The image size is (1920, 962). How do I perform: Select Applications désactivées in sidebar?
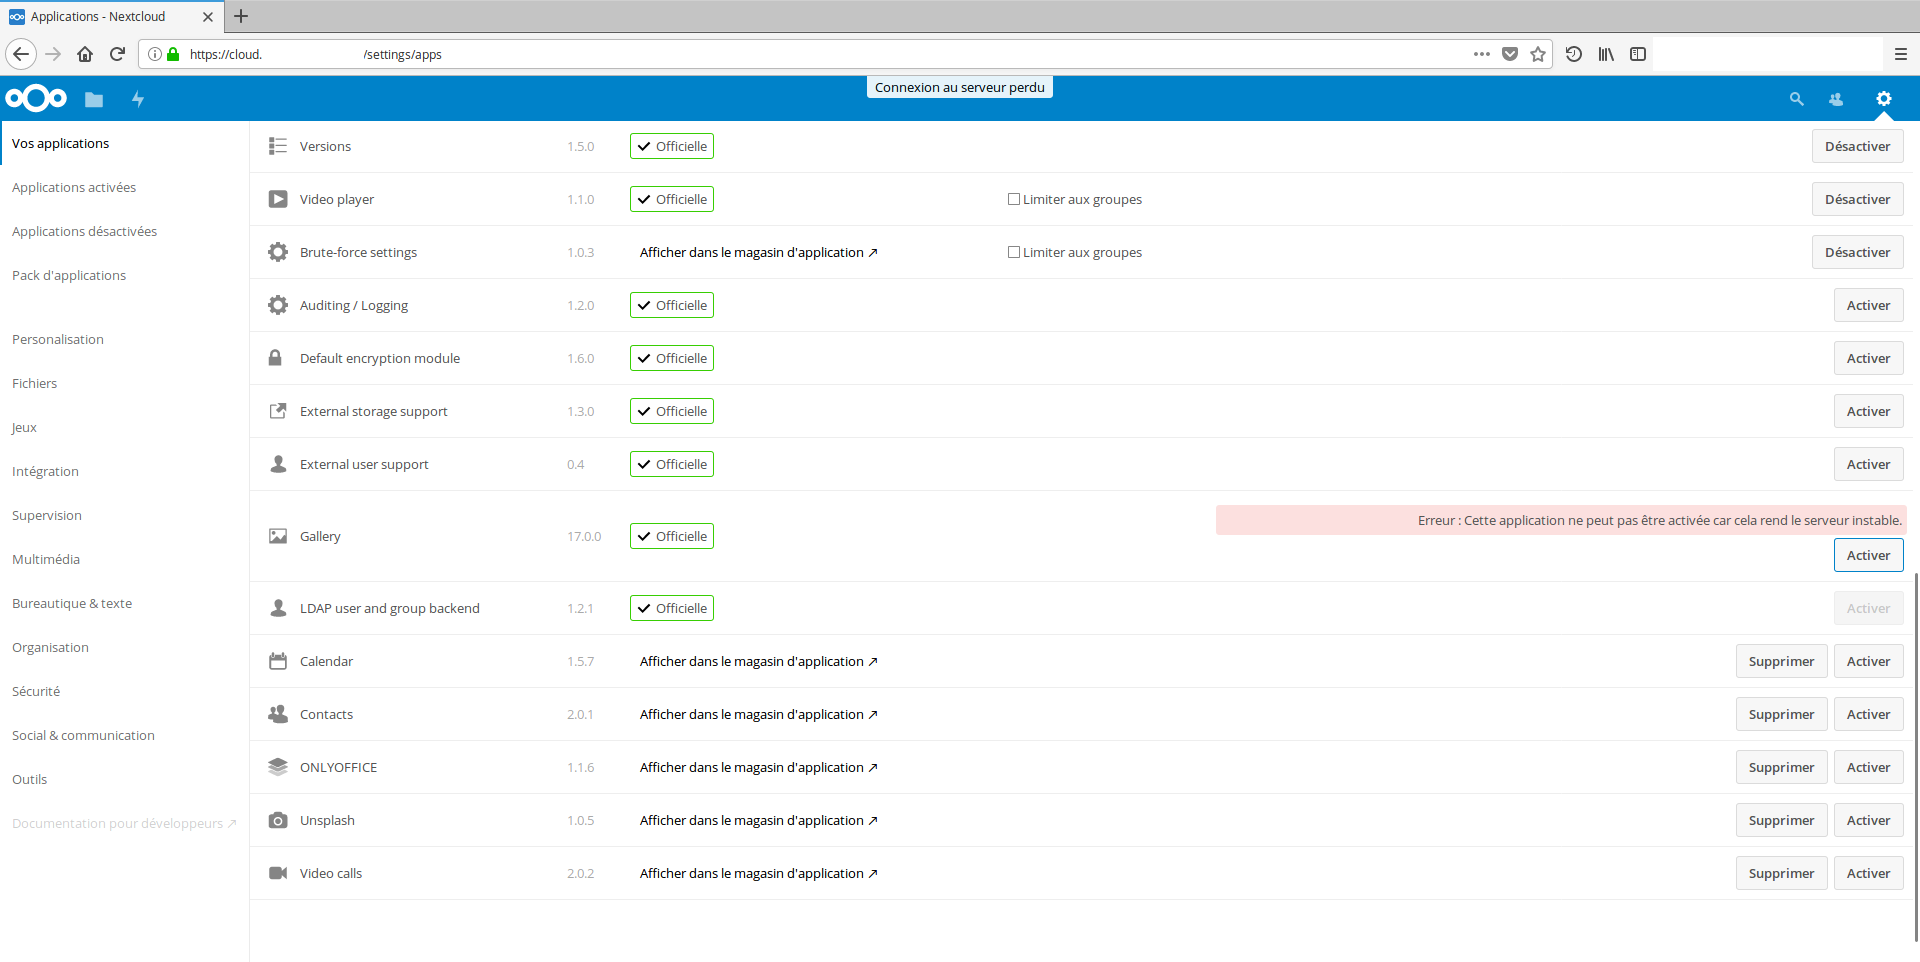(84, 231)
